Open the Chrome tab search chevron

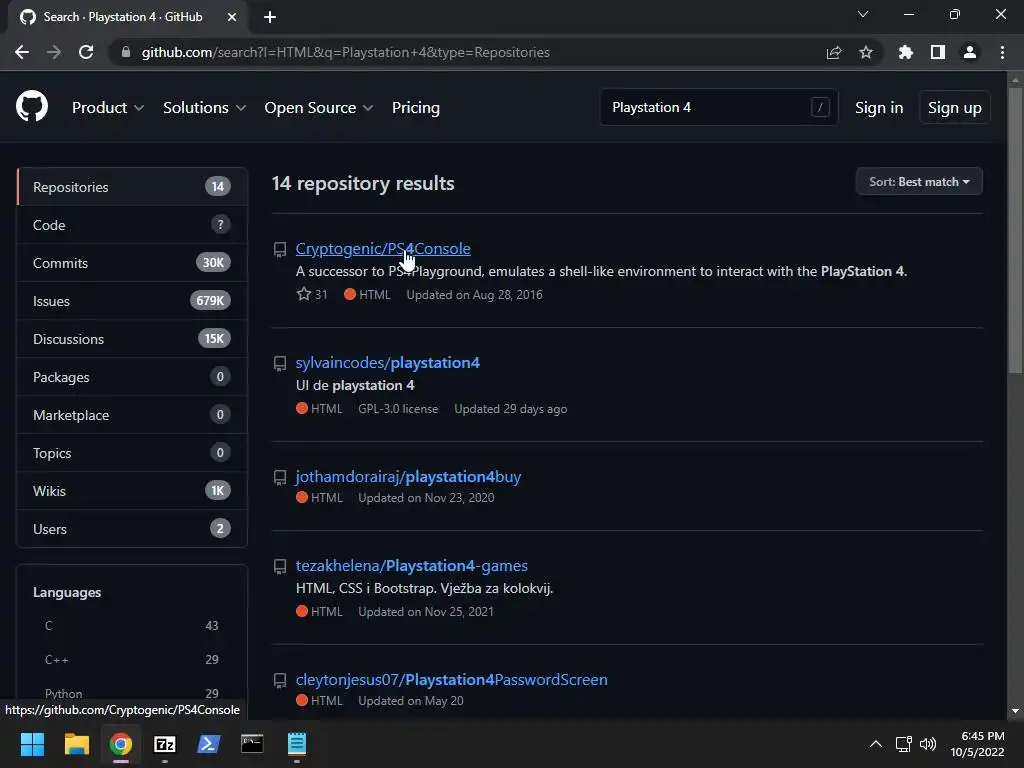pos(863,14)
